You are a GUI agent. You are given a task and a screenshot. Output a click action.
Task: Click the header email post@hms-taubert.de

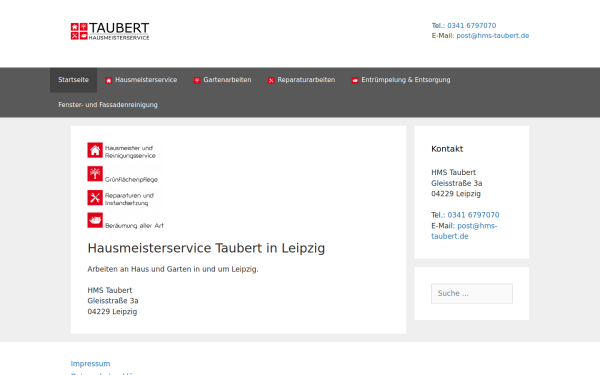492,36
